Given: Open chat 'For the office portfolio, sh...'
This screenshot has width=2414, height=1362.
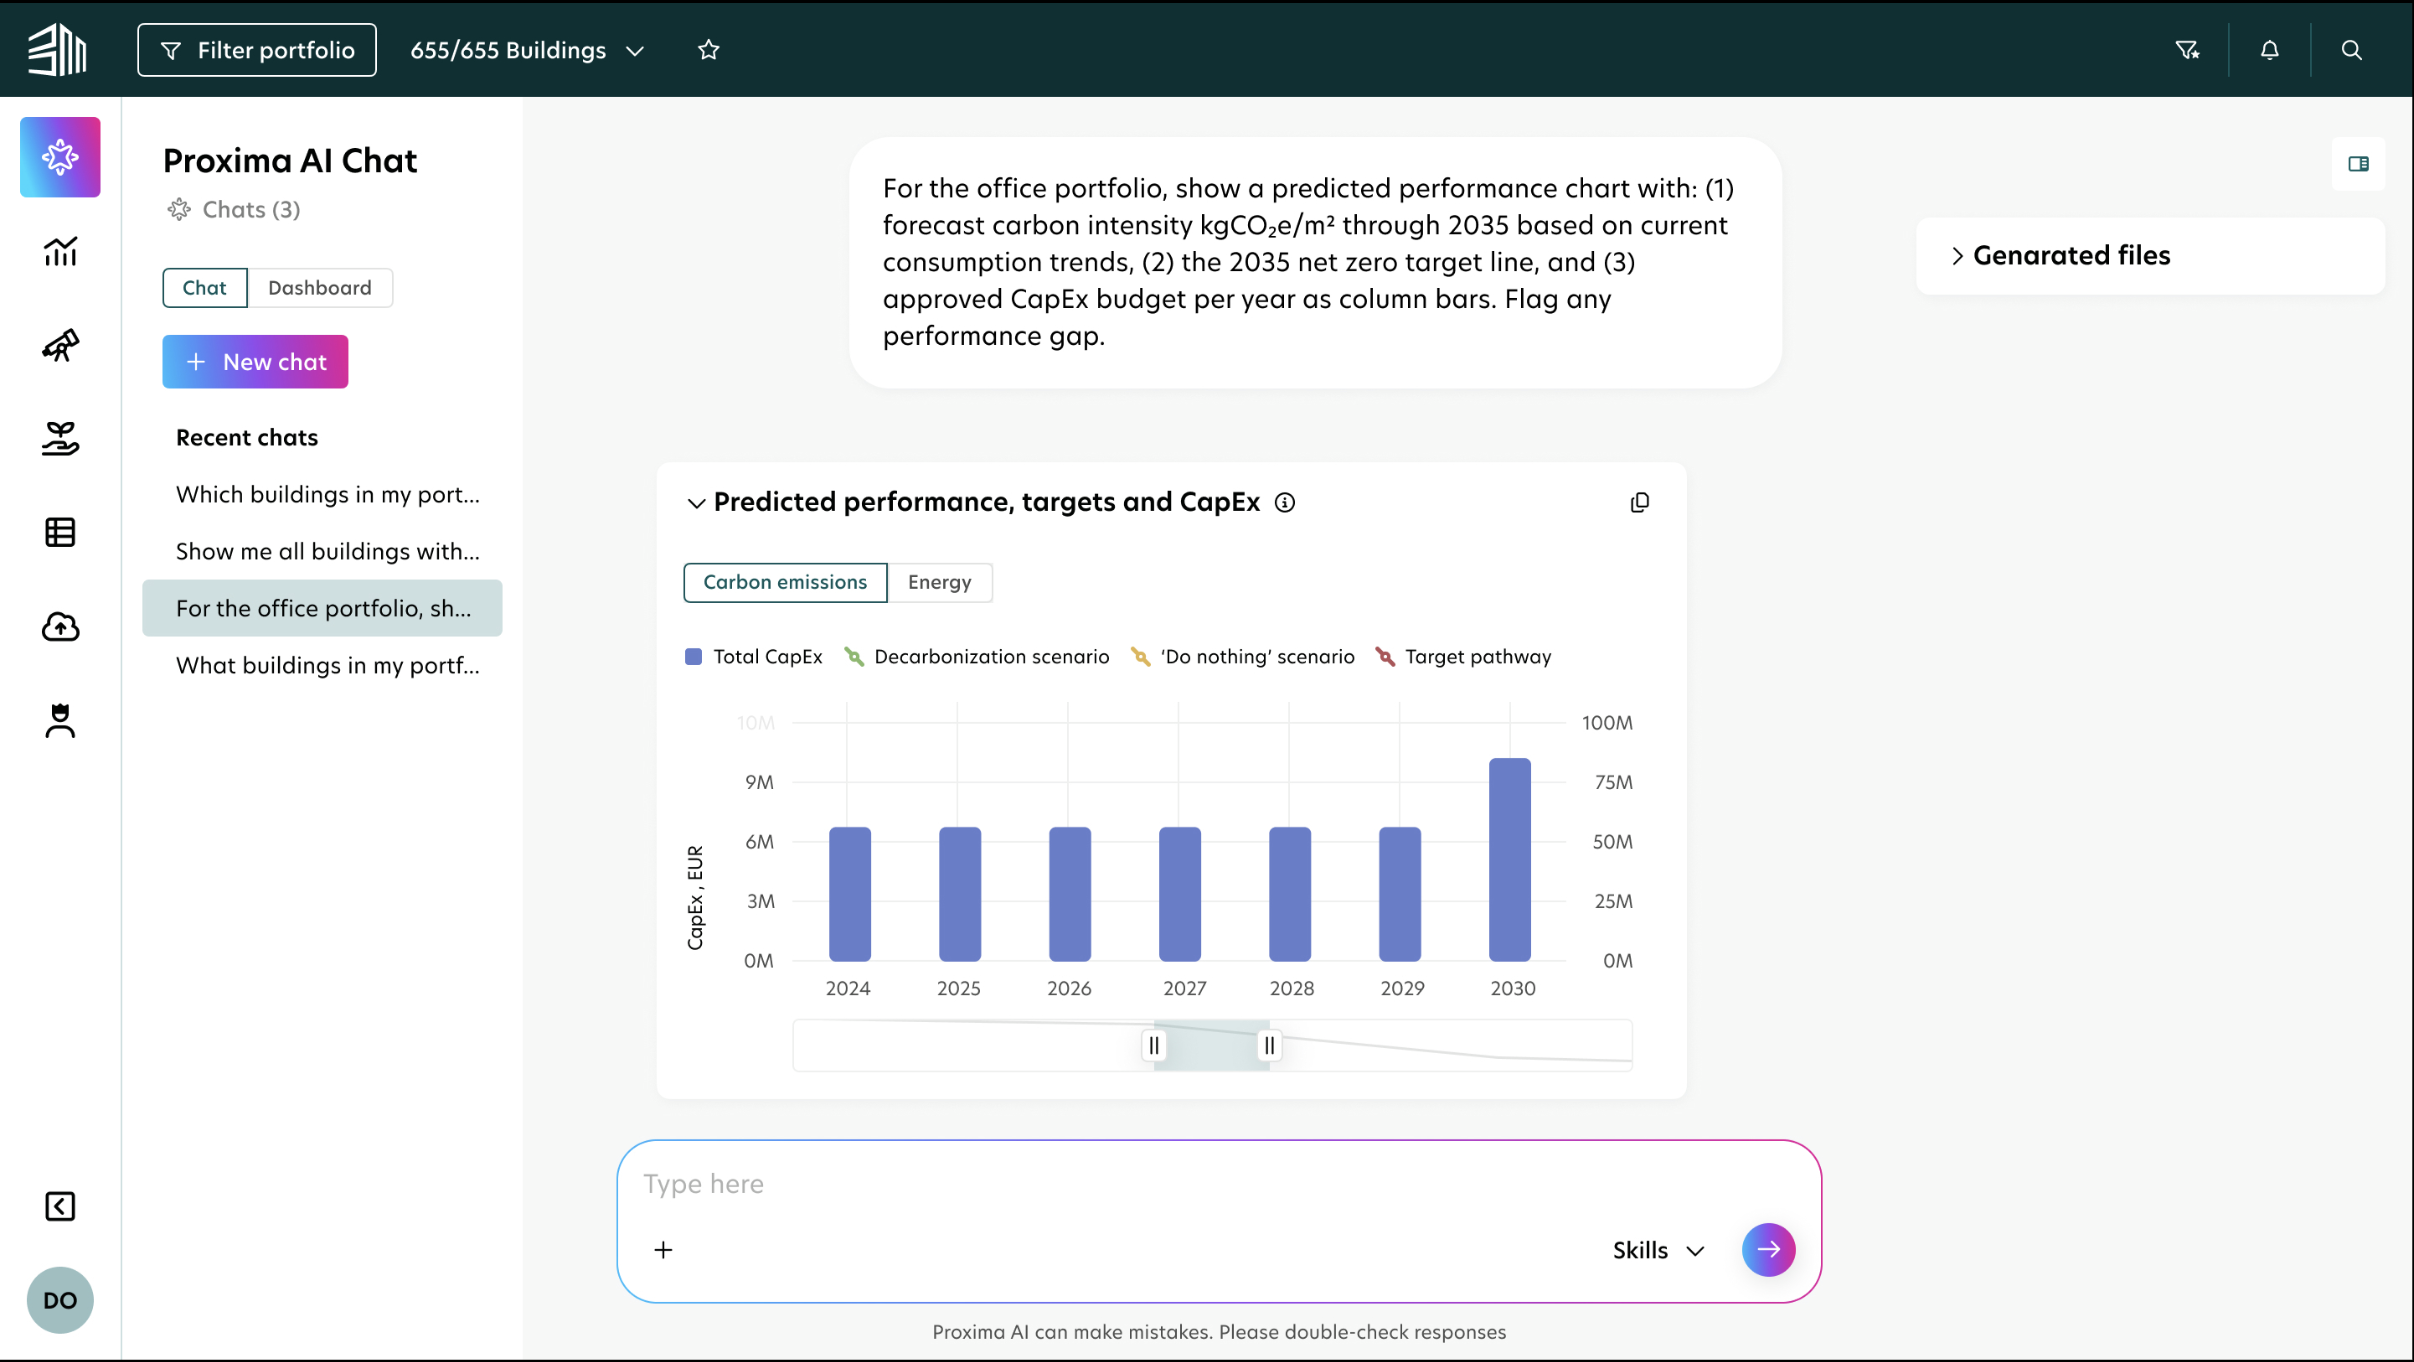Looking at the screenshot, I should [x=322, y=608].
